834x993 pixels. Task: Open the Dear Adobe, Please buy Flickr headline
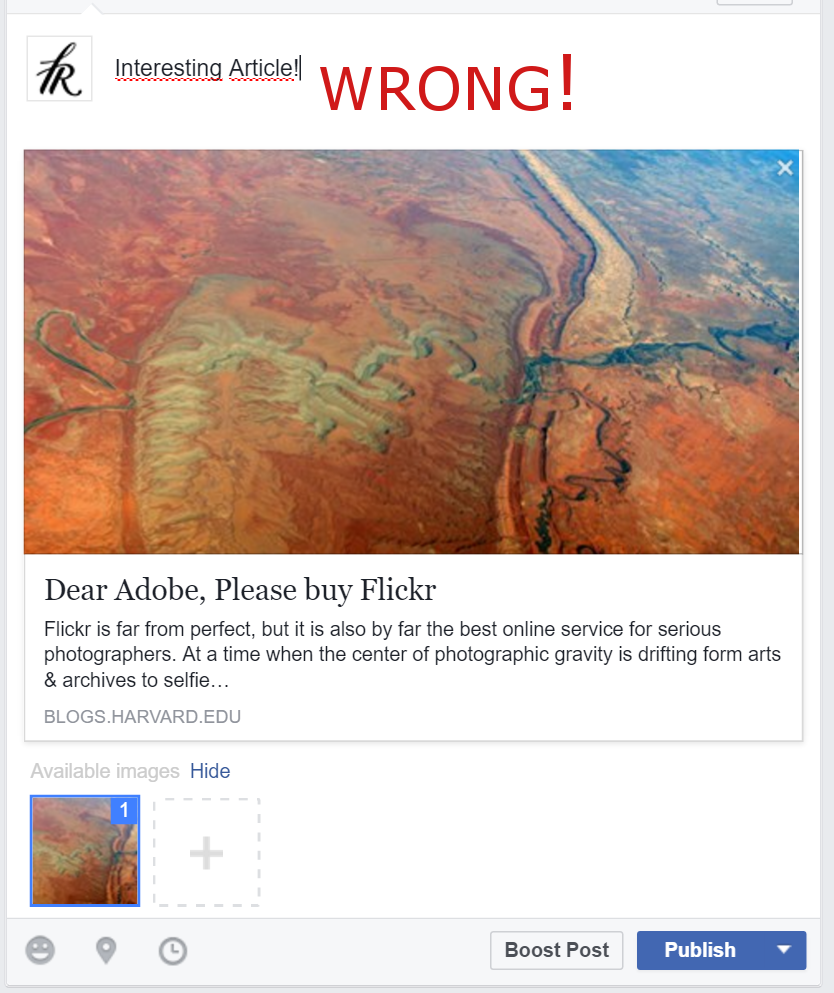point(240,590)
